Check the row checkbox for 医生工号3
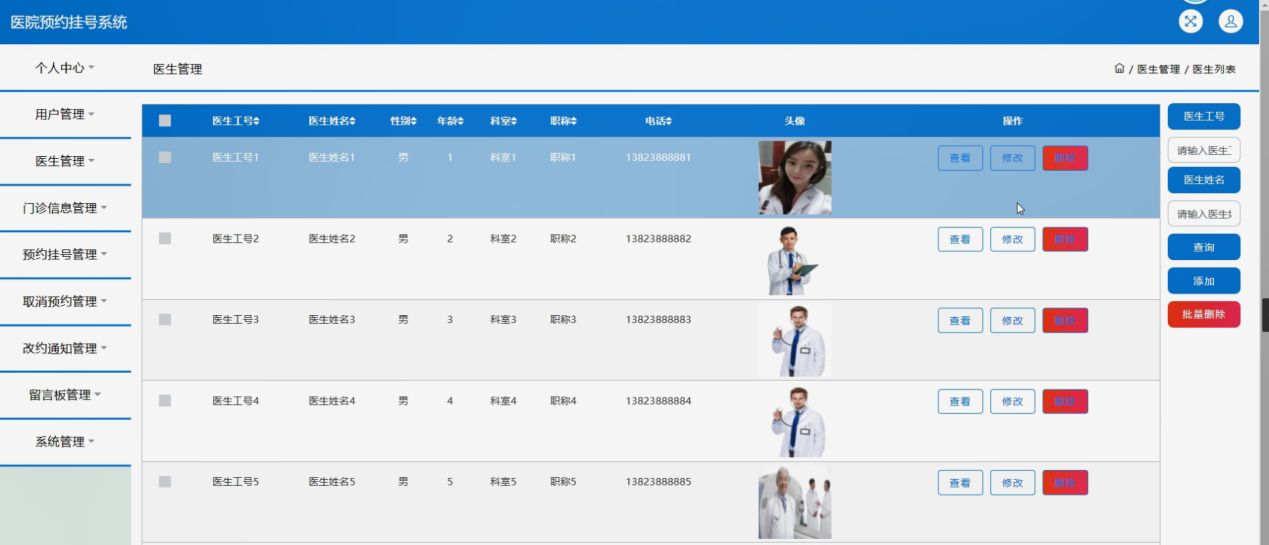 pyautogui.click(x=165, y=319)
